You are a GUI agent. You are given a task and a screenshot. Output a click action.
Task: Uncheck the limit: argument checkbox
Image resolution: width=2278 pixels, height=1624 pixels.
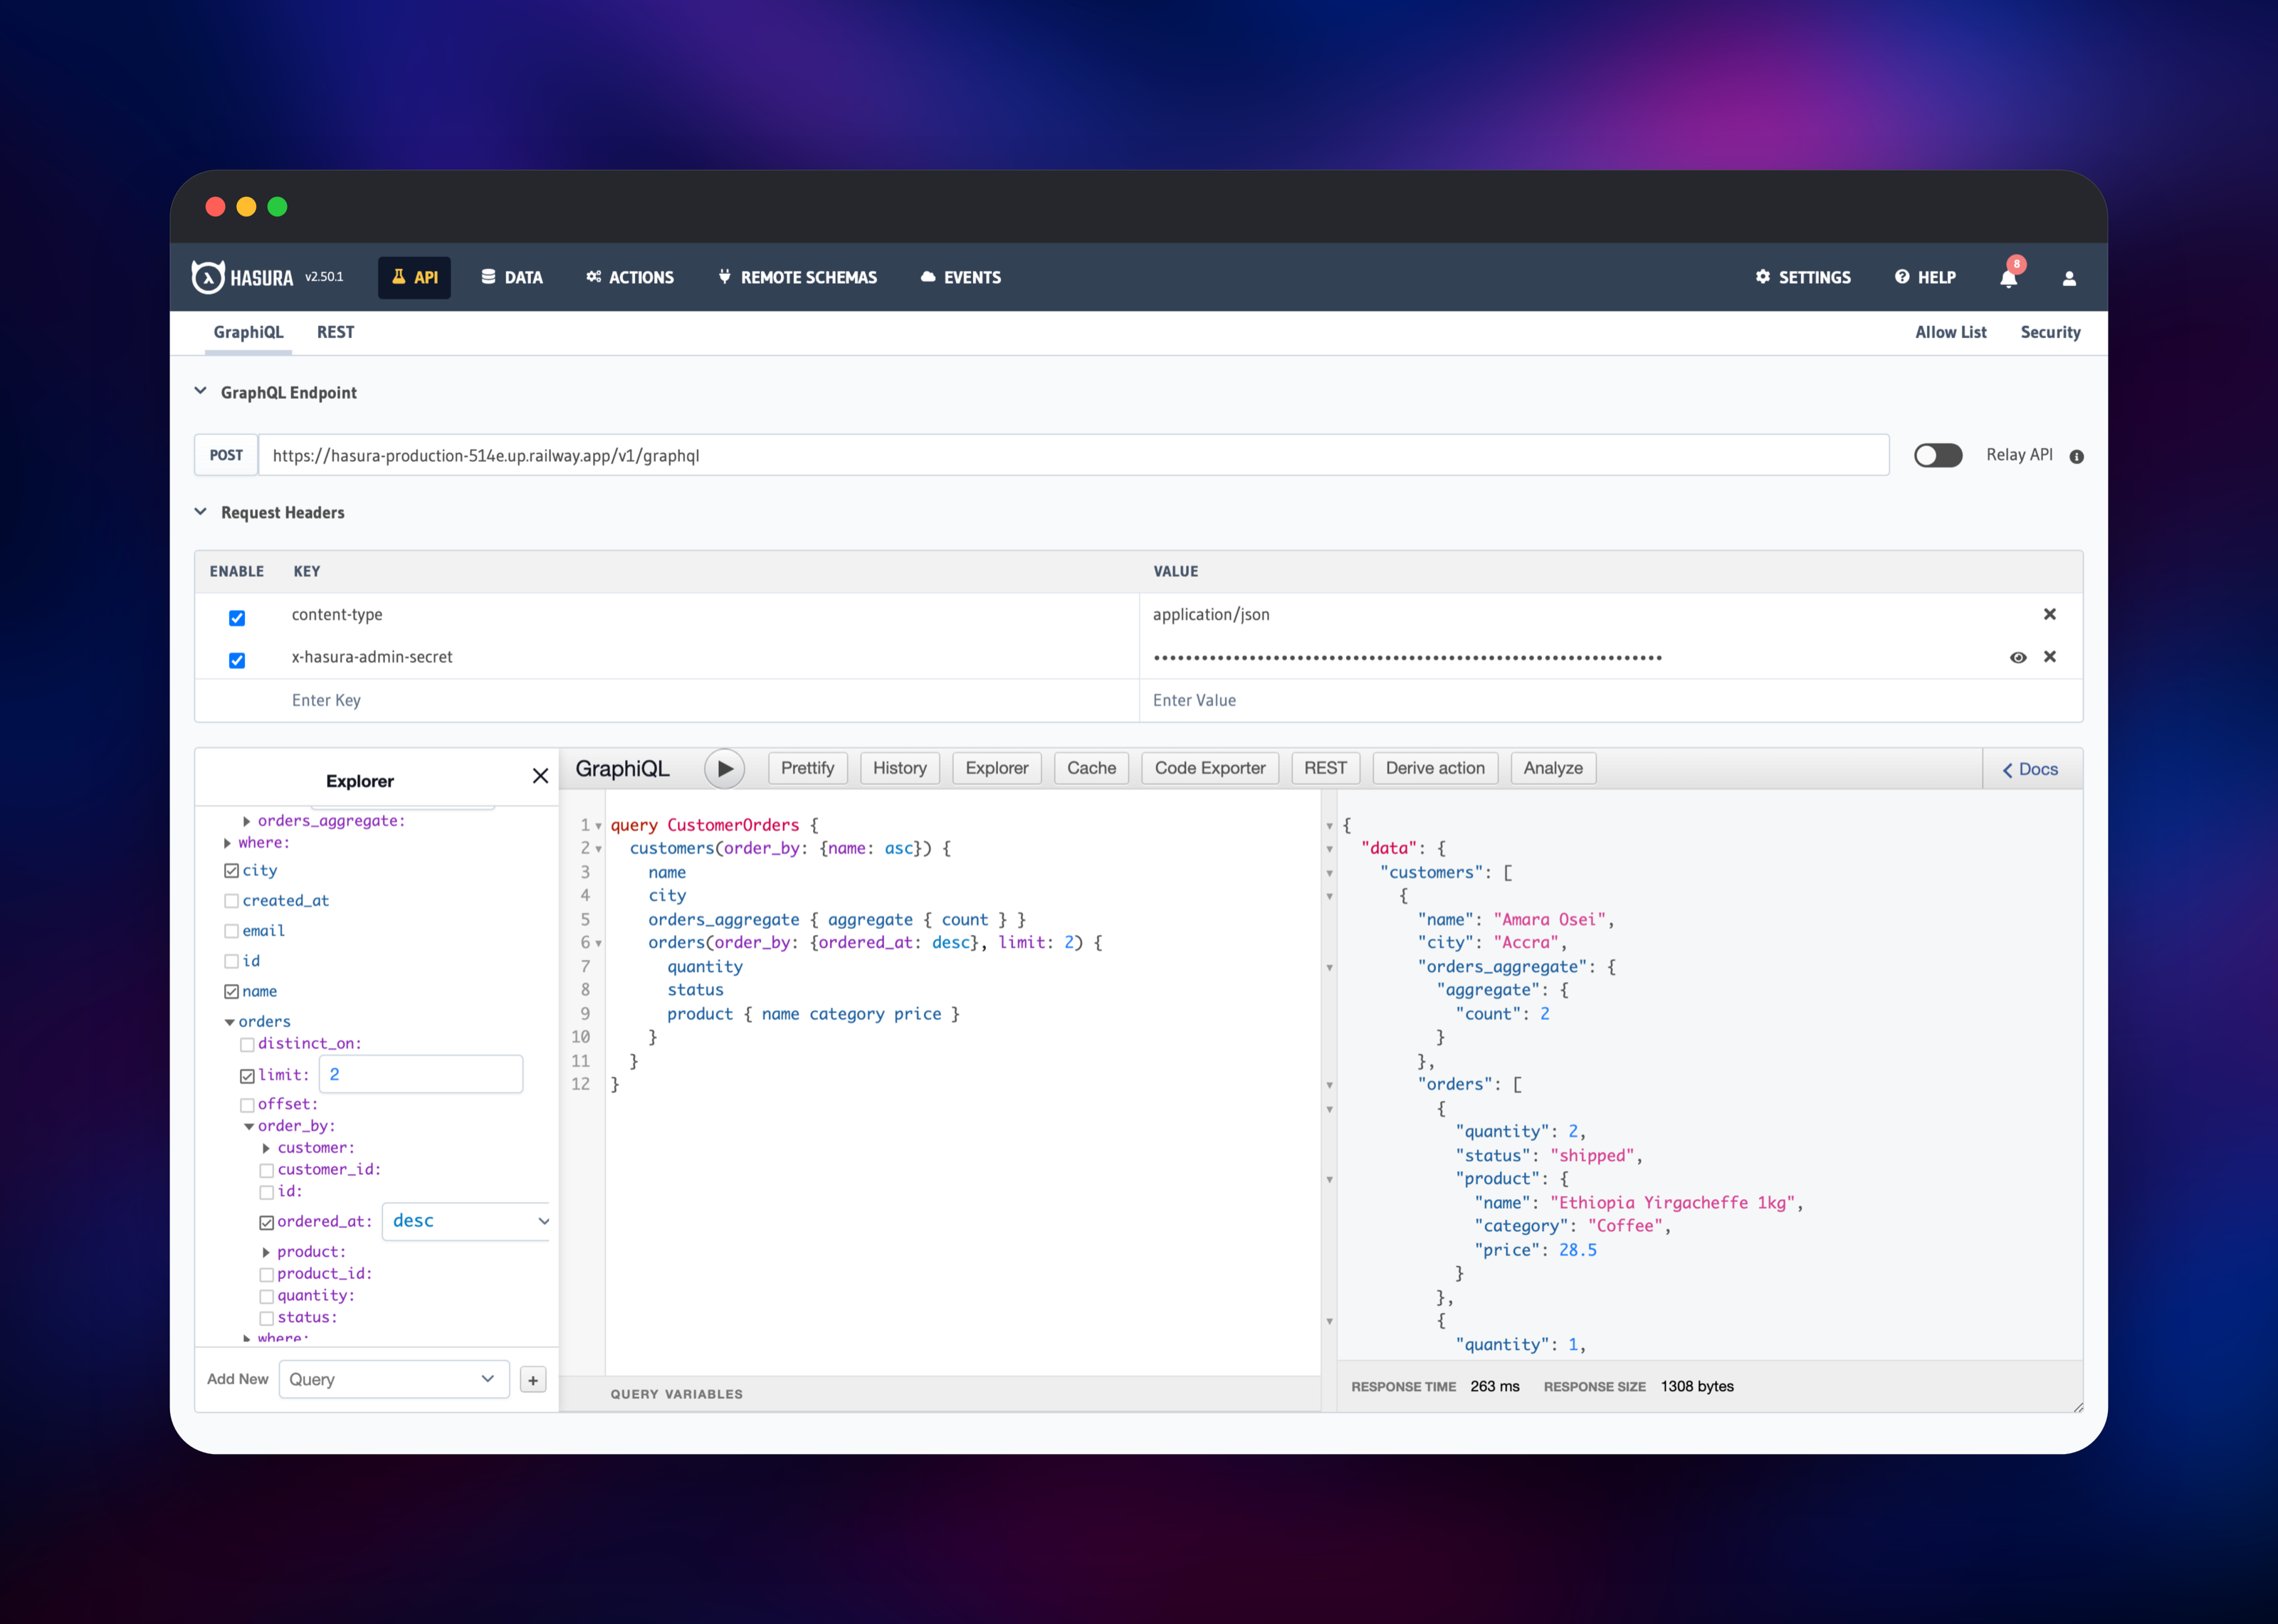(x=247, y=1076)
